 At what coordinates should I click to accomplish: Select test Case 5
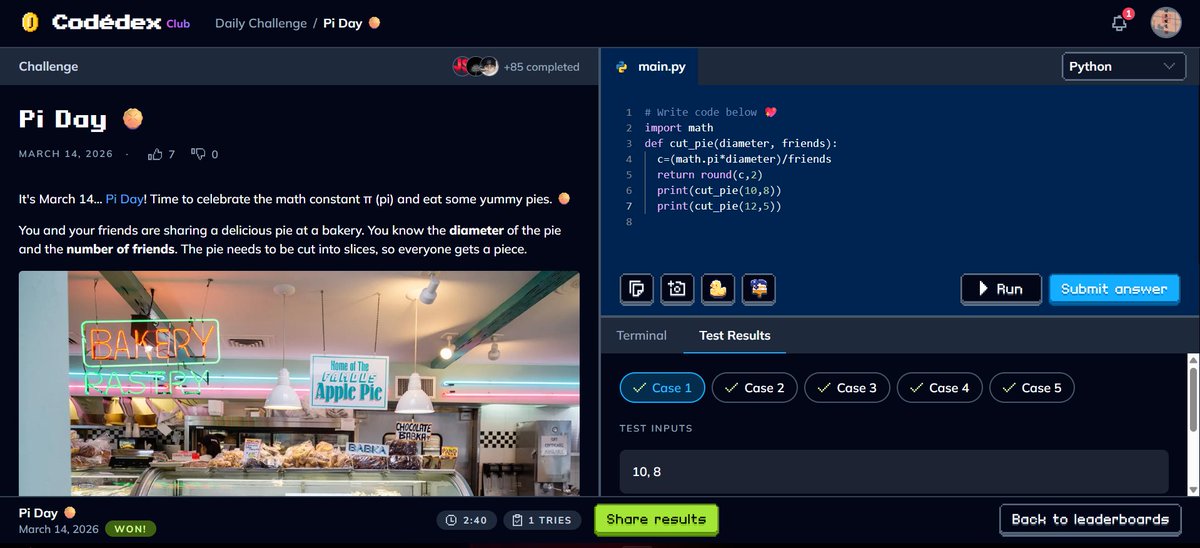(x=1032, y=388)
